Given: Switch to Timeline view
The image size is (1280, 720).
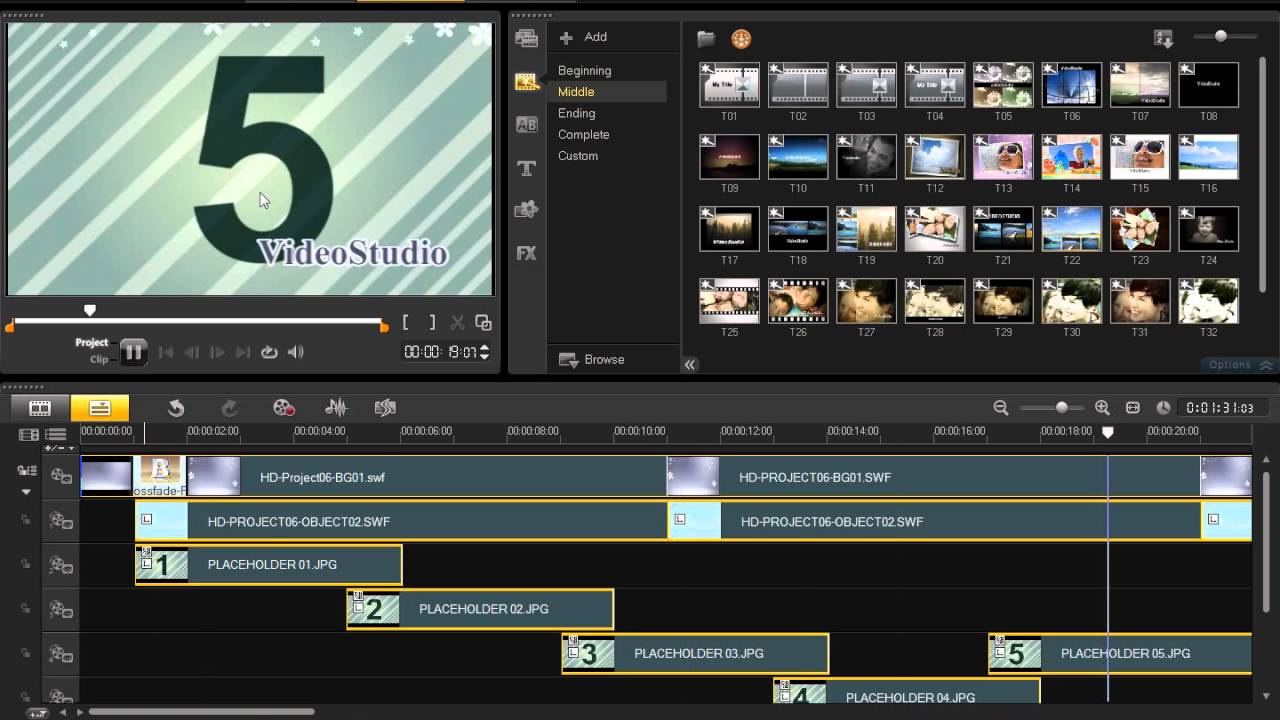Looking at the screenshot, I should tap(100, 408).
